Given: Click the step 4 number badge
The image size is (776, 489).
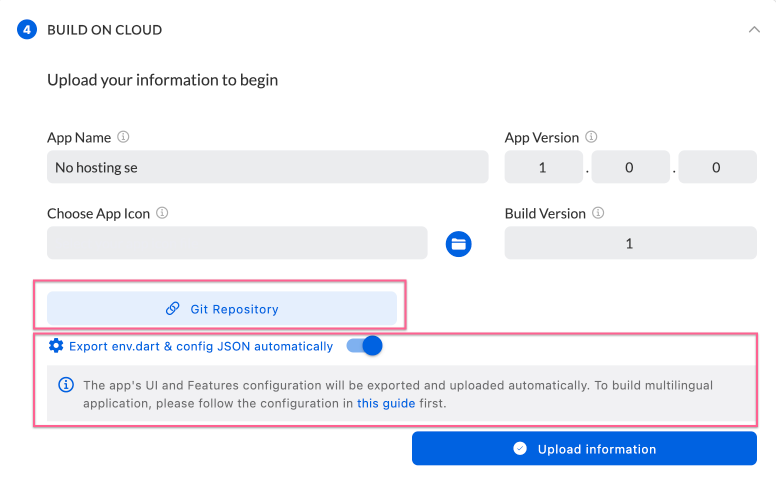Looking at the screenshot, I should point(27,30).
